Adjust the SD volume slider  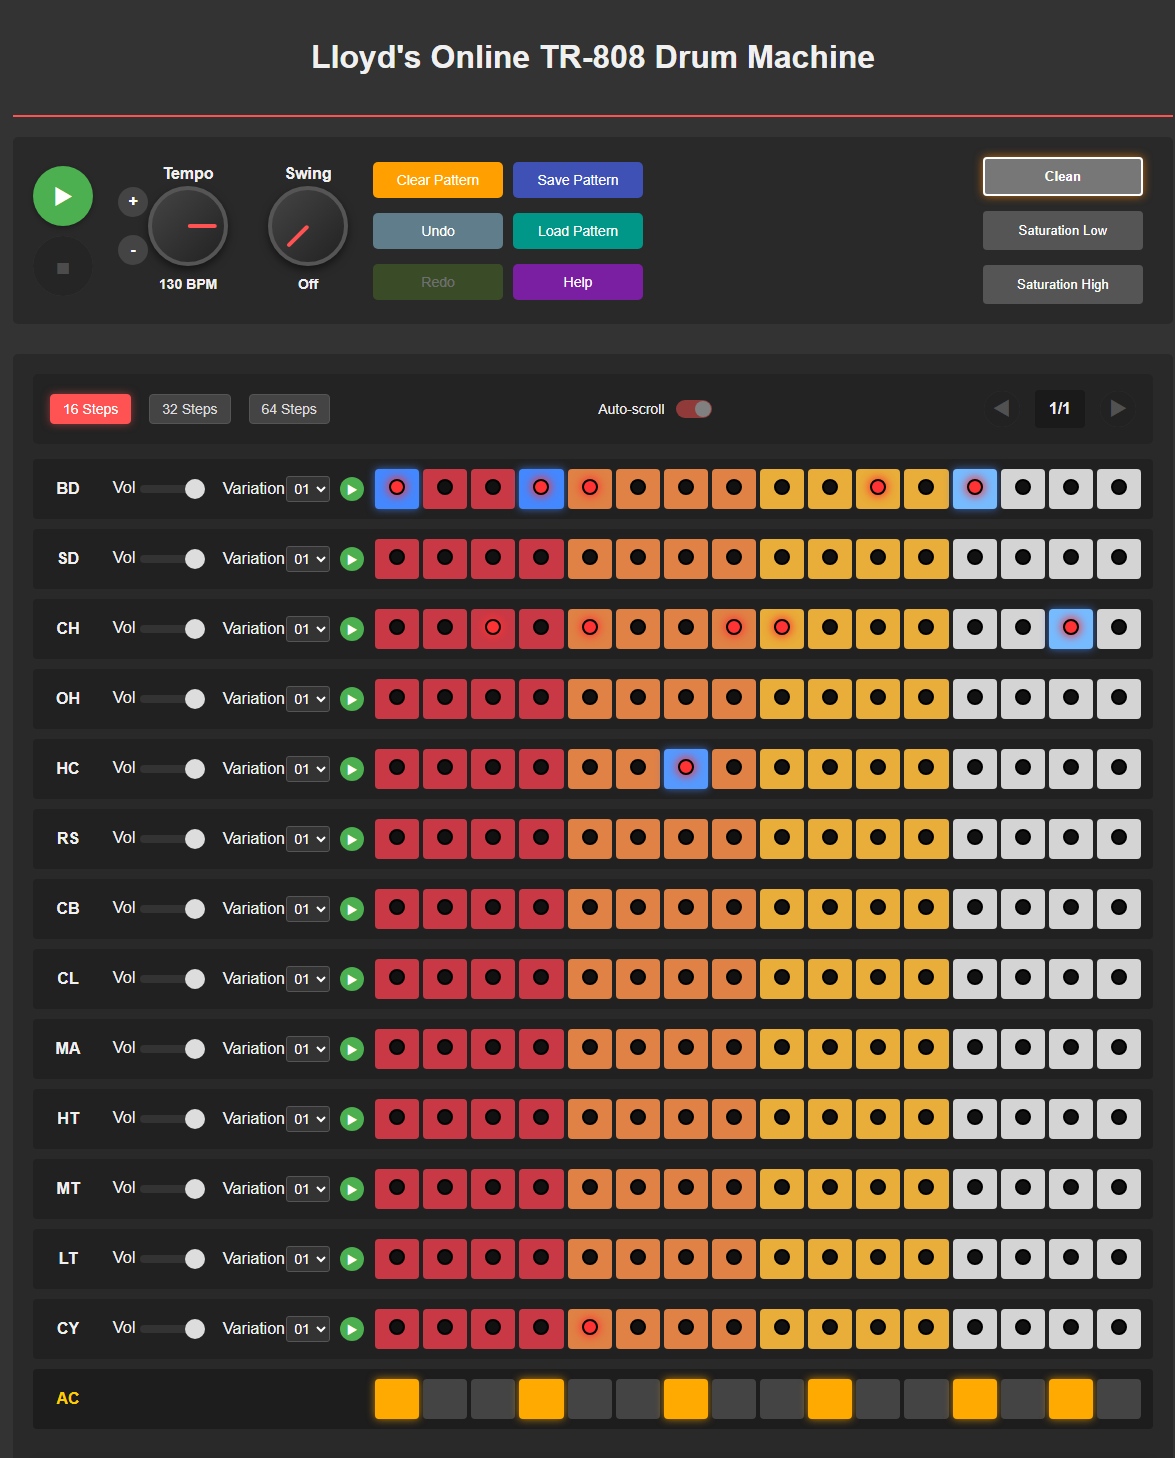(x=173, y=558)
